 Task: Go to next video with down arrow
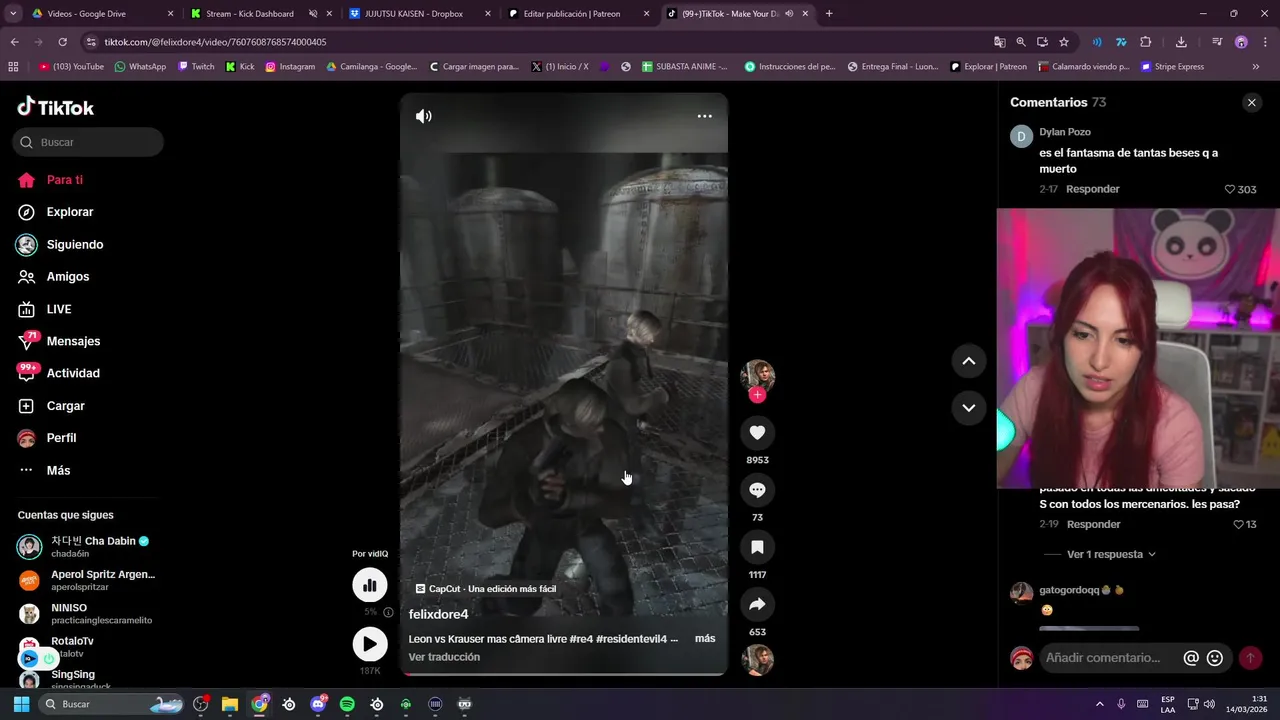(968, 407)
